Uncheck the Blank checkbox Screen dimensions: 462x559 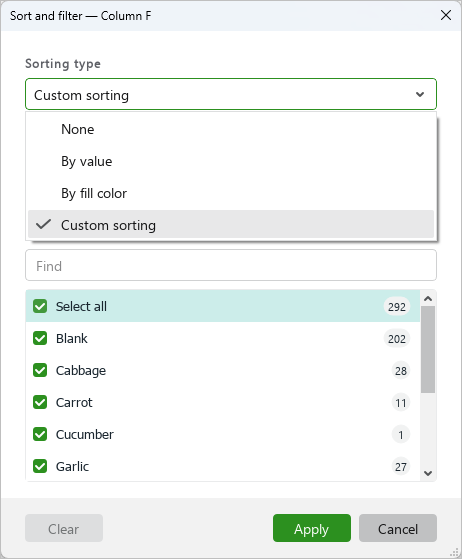click(x=40, y=338)
